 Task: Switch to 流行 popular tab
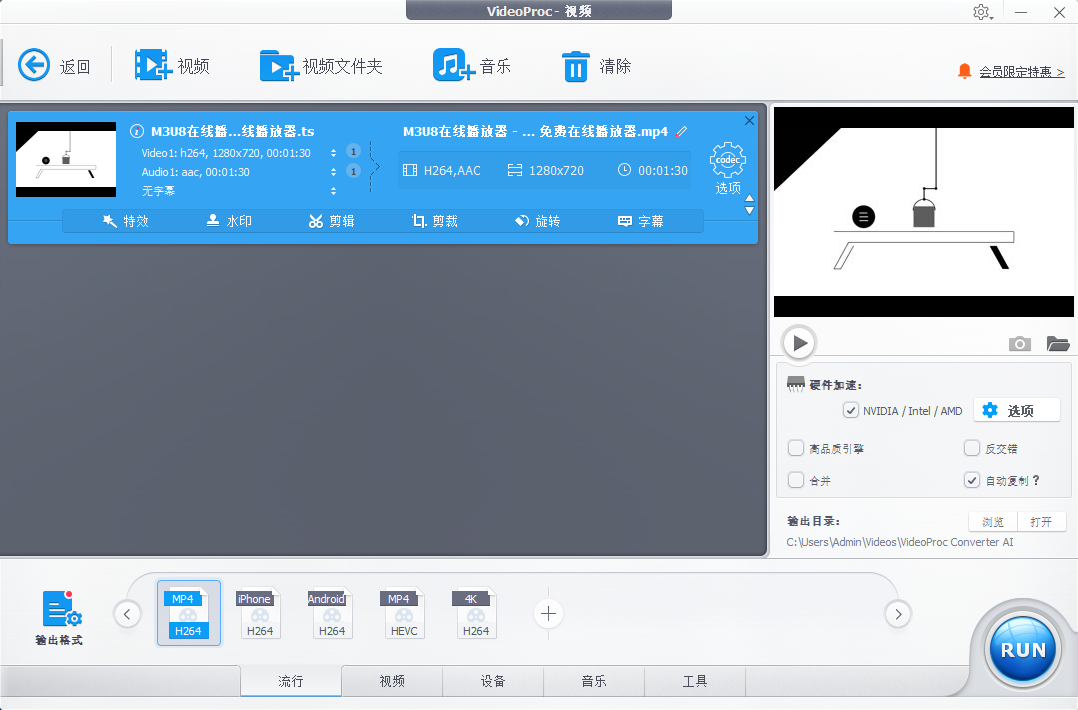[x=291, y=680]
